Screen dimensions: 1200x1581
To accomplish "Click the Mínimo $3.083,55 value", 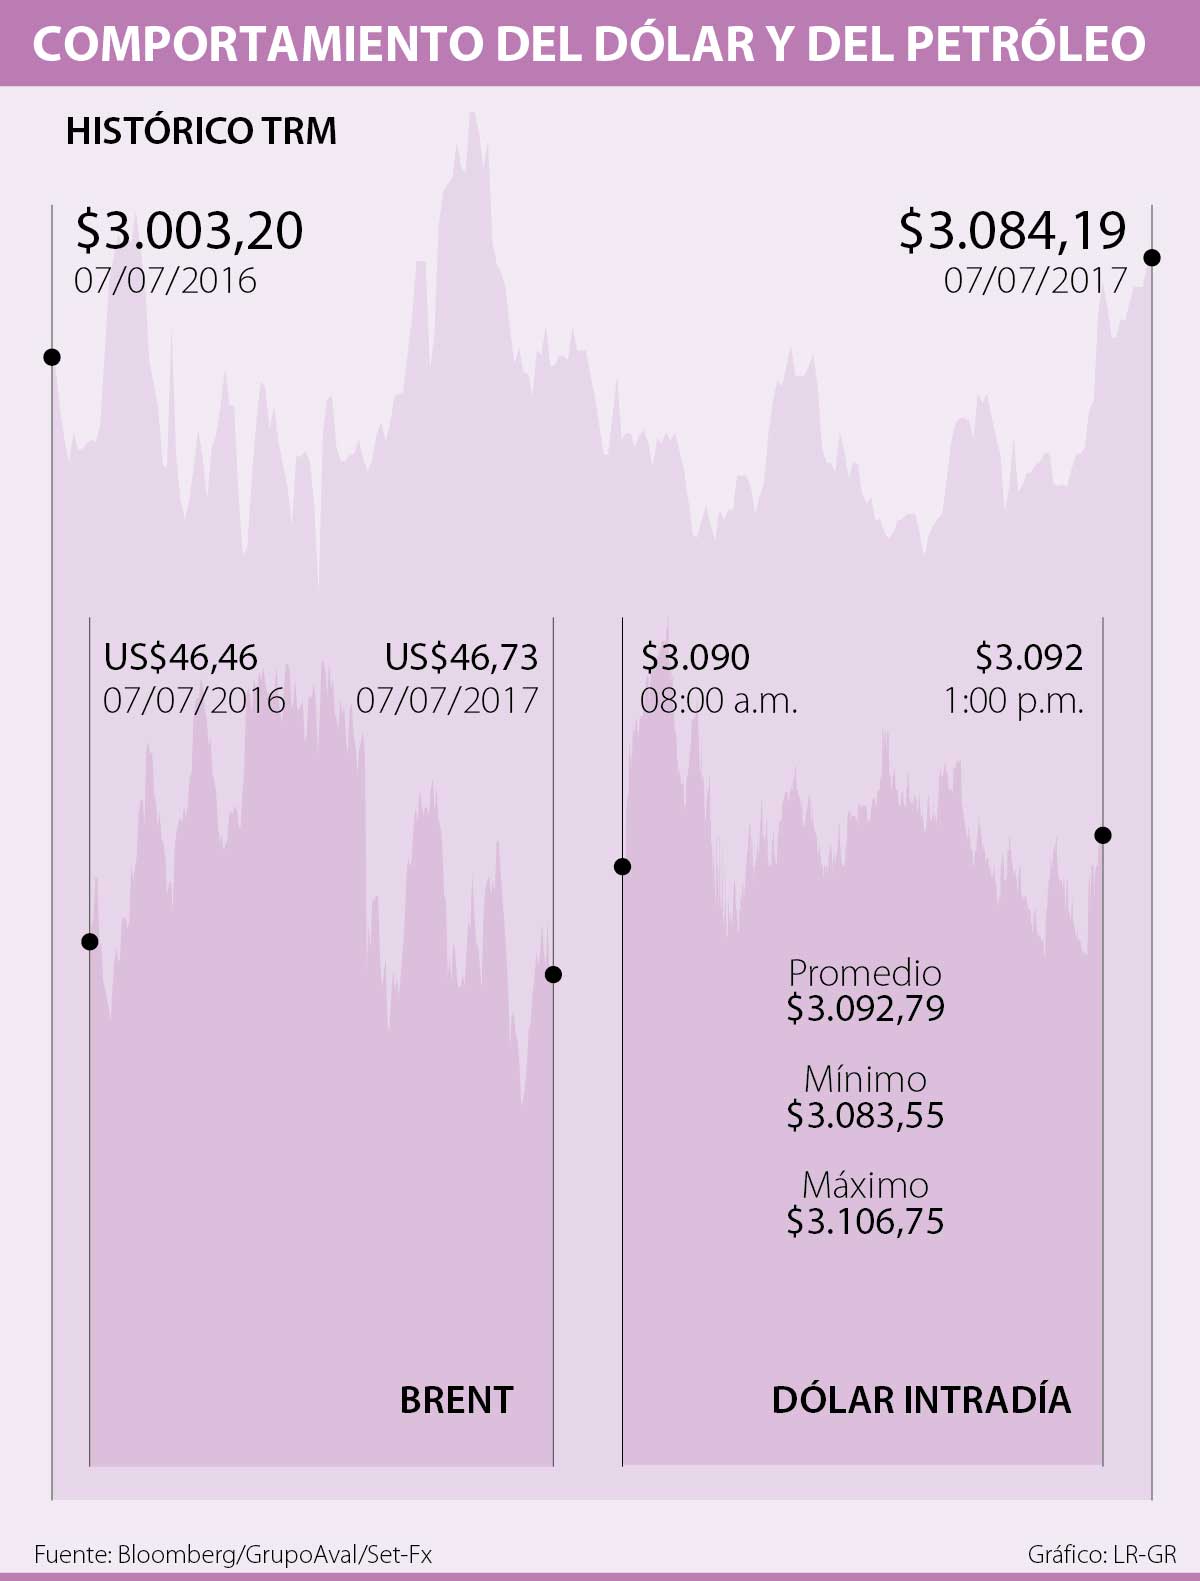I will (865, 1114).
